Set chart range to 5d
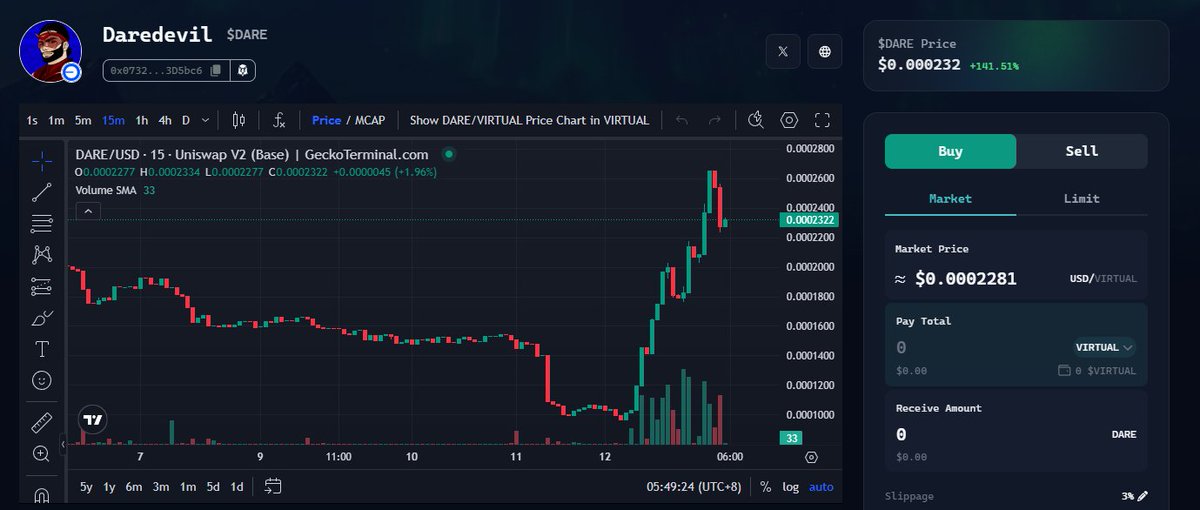The width and height of the screenshot is (1200, 510). (x=212, y=487)
